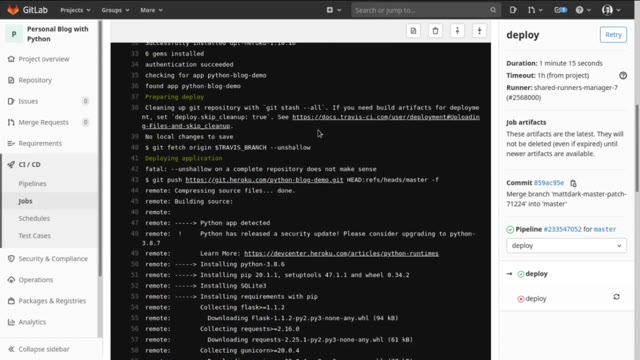640x360 pixels.
Task: Click the Requirements list icon
Action: click(x=11, y=144)
